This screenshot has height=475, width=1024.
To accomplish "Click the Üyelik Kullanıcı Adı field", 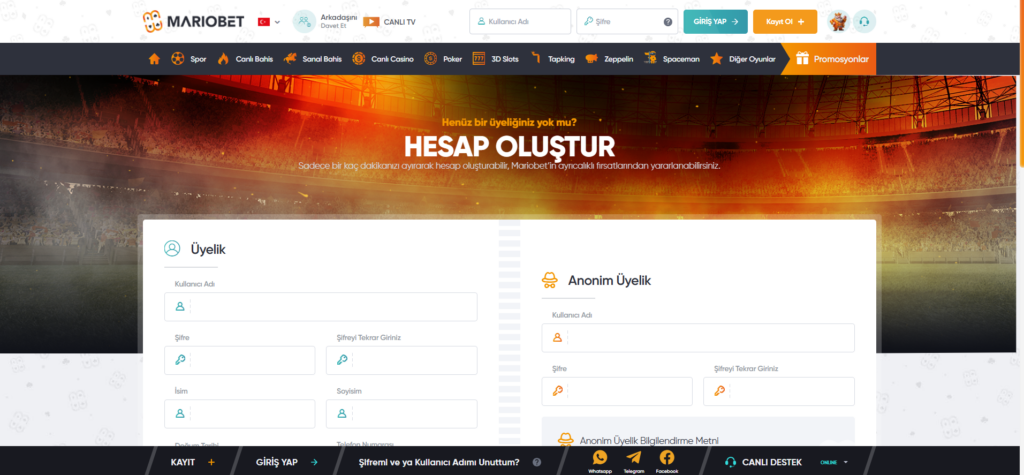I will (321, 306).
